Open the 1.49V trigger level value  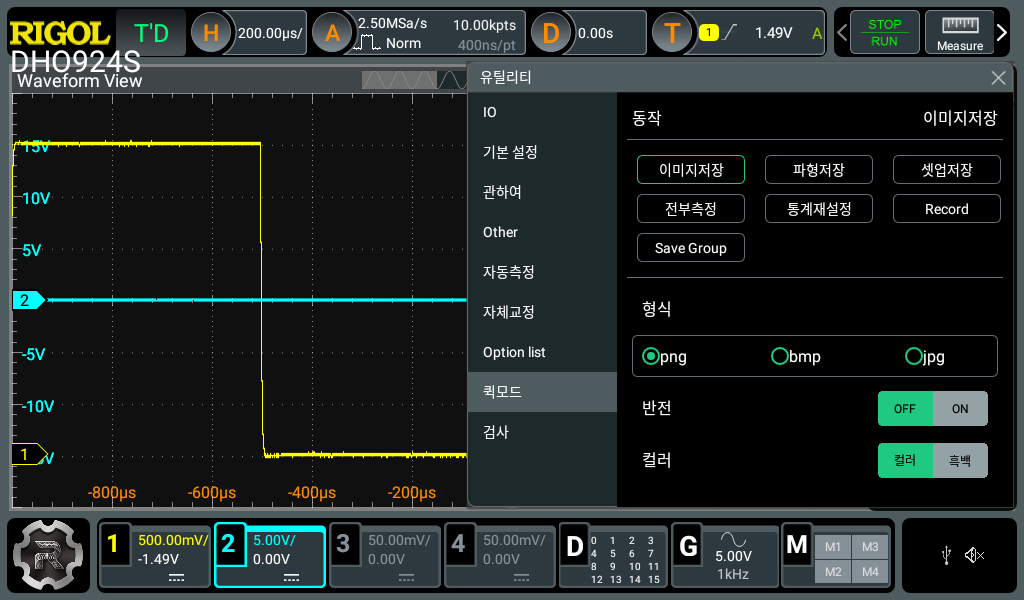(773, 33)
